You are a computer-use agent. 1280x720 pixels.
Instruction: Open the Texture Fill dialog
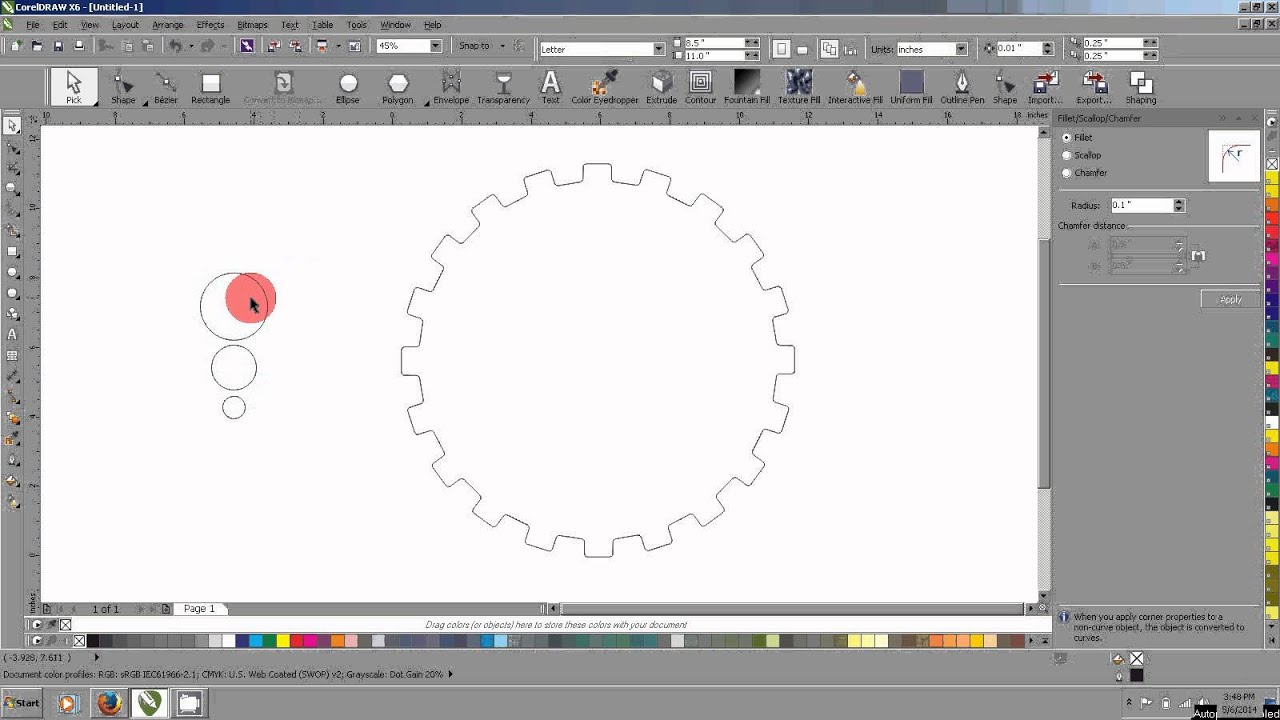click(x=799, y=87)
